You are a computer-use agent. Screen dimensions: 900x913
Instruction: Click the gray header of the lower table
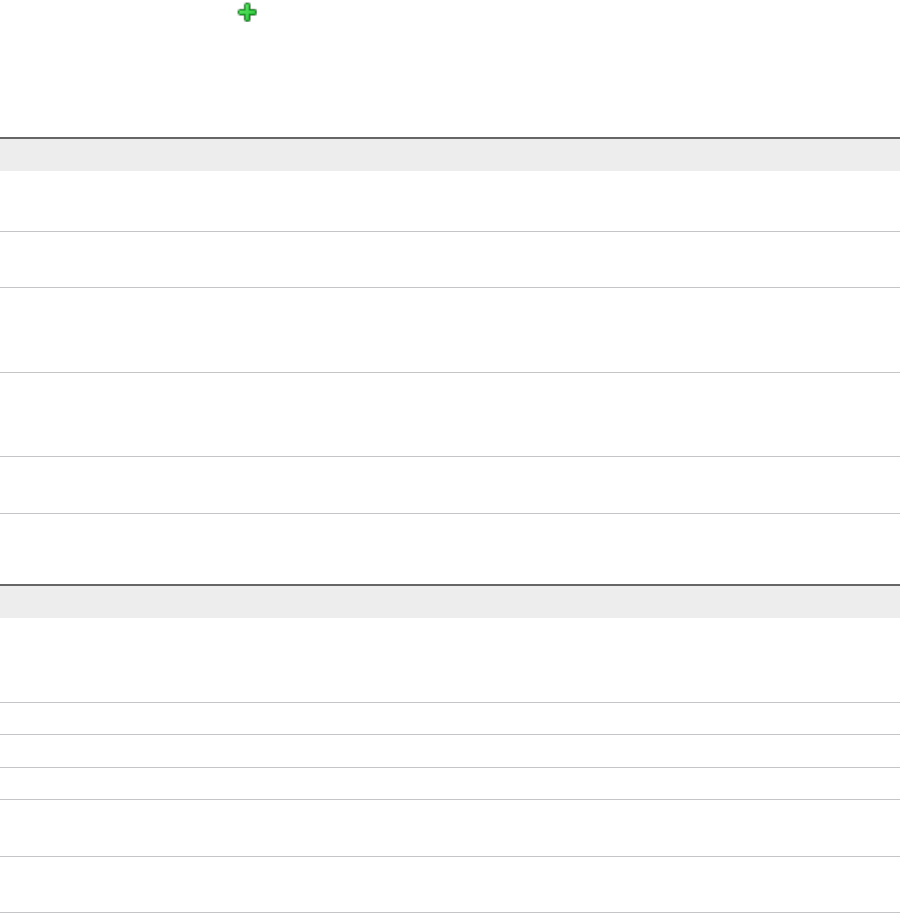pyautogui.click(x=450, y=602)
